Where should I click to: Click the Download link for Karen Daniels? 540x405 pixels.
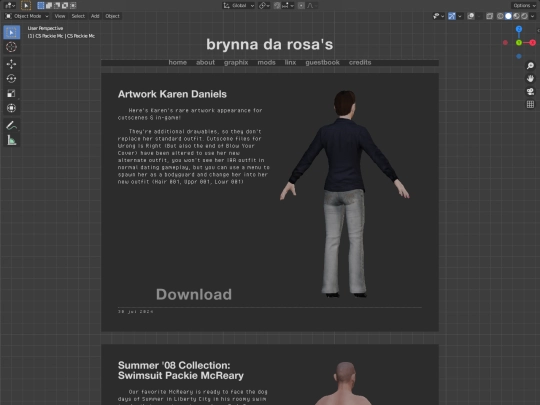pyautogui.click(x=194, y=294)
